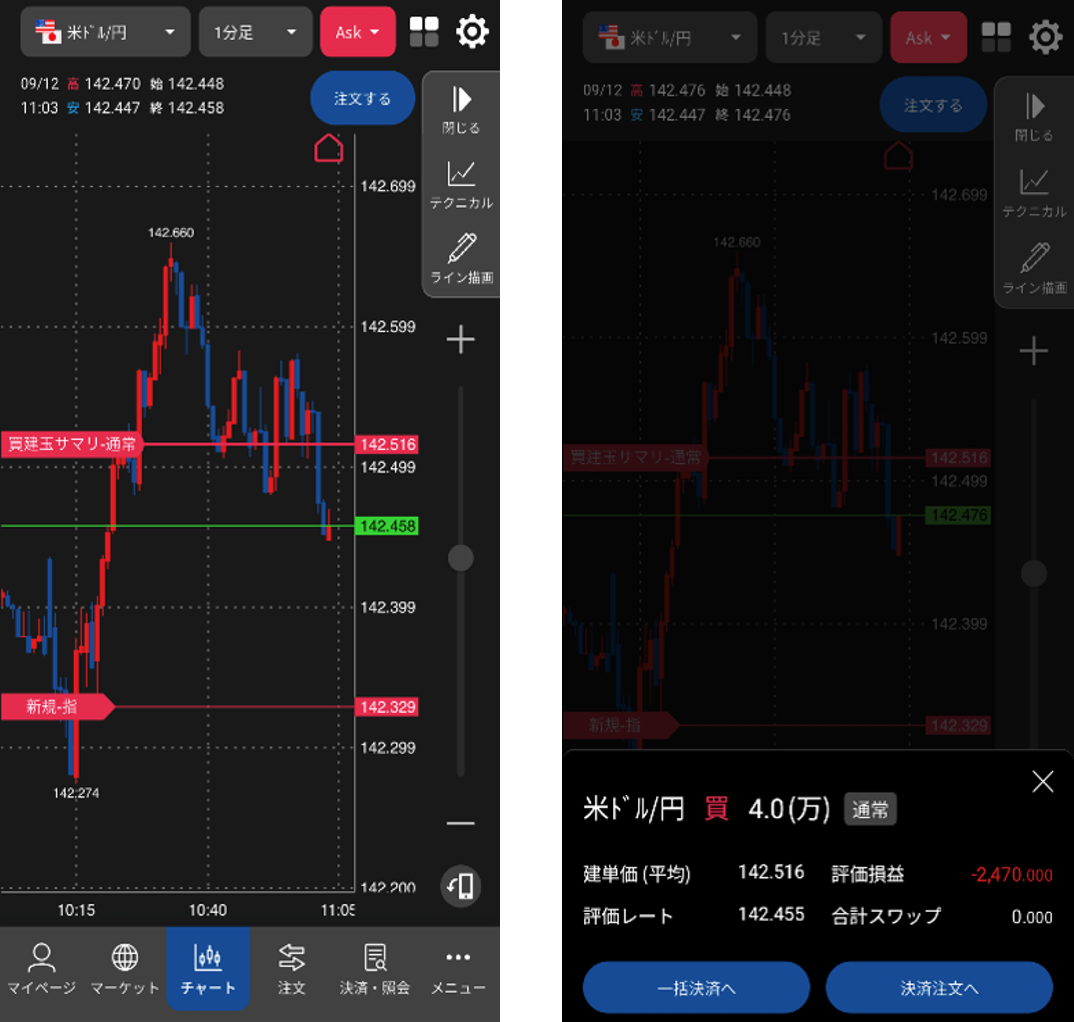Collapse side tool panel with 閉じる
Image resolution: width=1074 pixels, height=1022 pixels.
coord(461,110)
